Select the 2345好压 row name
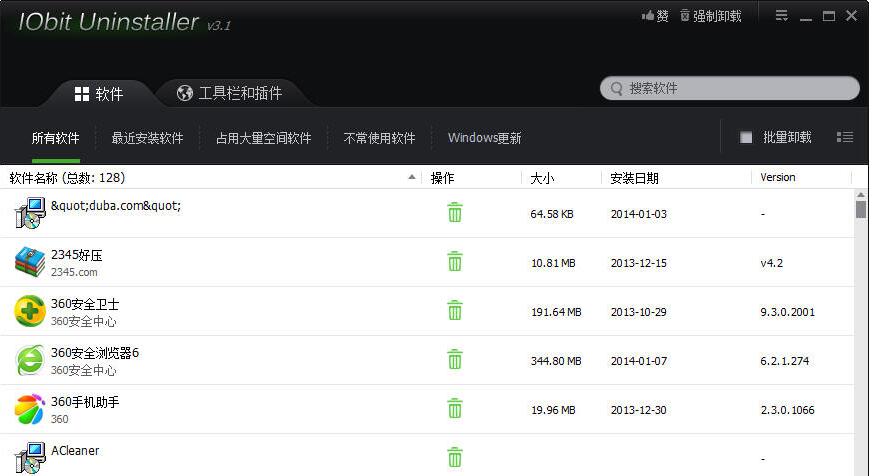The height and width of the screenshot is (476, 873). point(77,255)
